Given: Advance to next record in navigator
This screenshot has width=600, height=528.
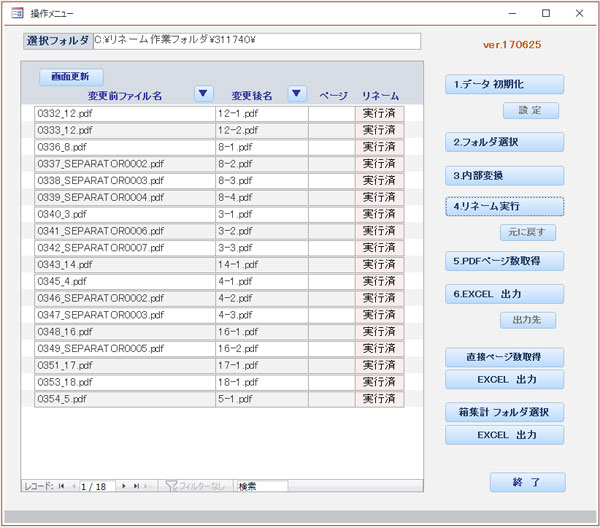Looking at the screenshot, I should [x=124, y=486].
